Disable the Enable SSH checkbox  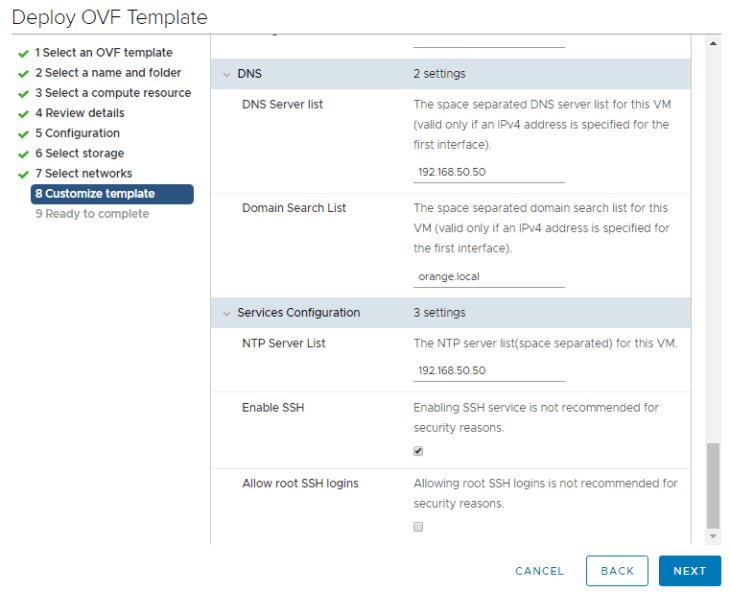[x=418, y=451]
